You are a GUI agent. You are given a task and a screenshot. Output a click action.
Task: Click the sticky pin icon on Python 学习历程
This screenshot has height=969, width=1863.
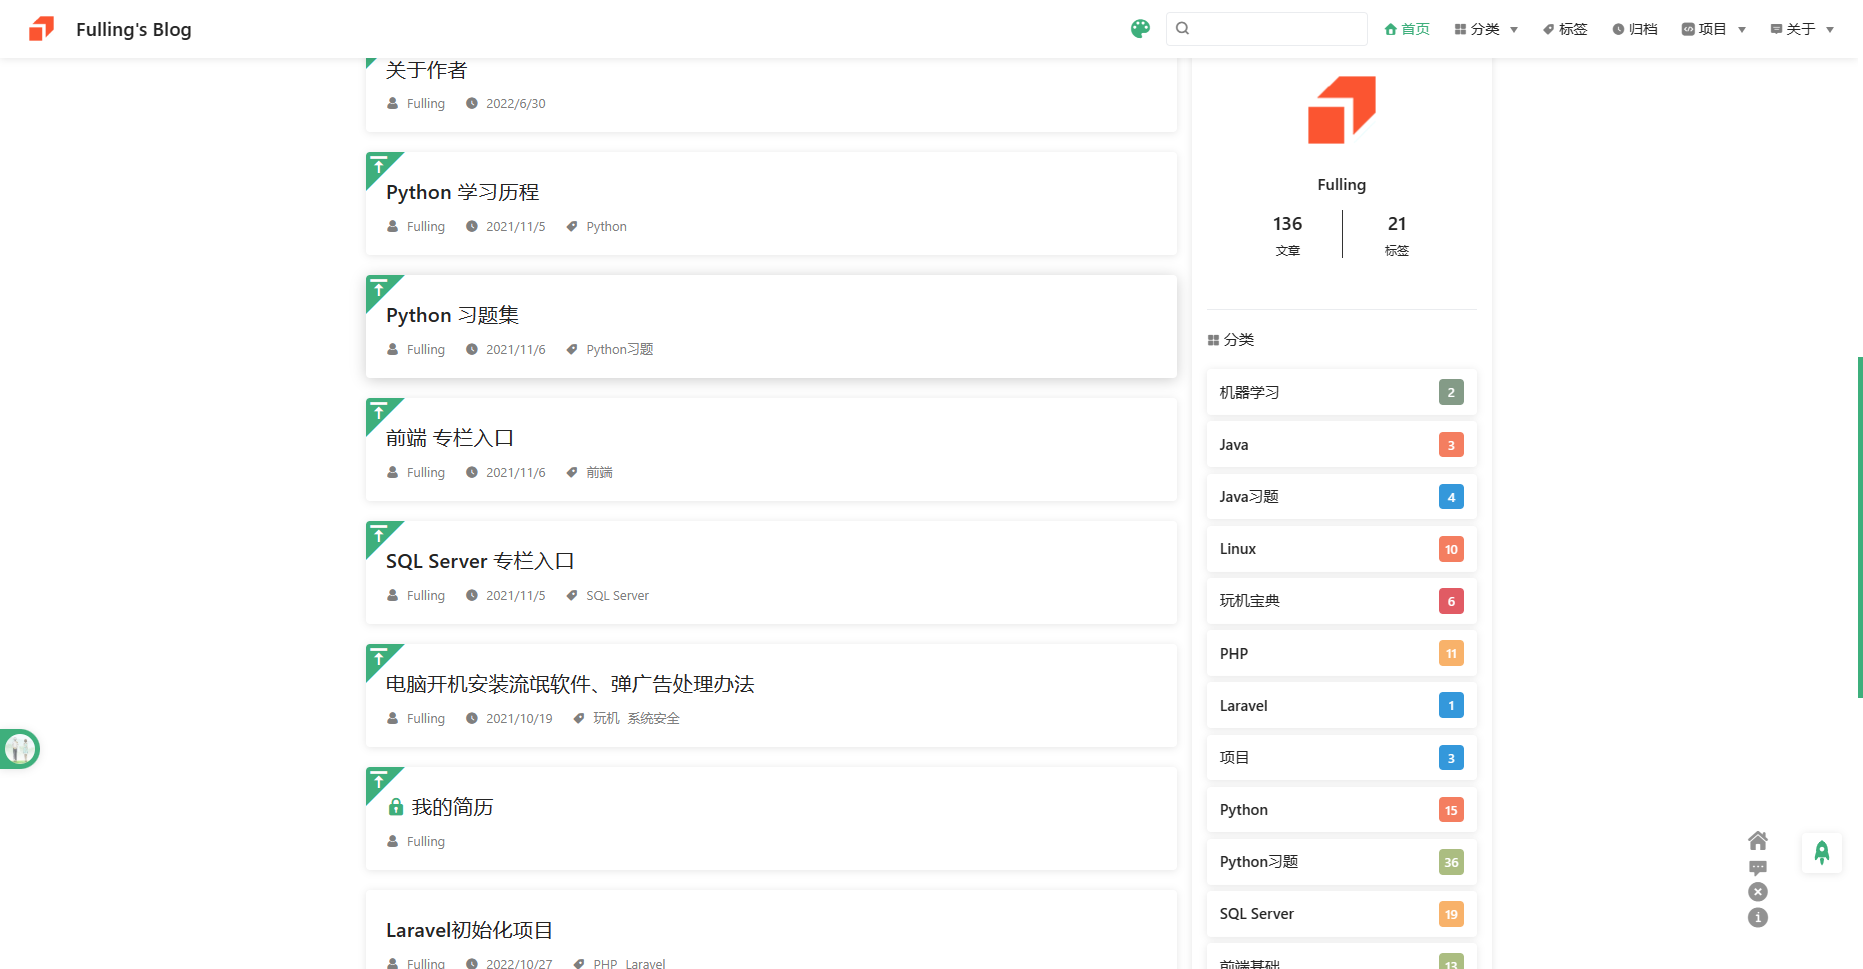[x=379, y=165]
